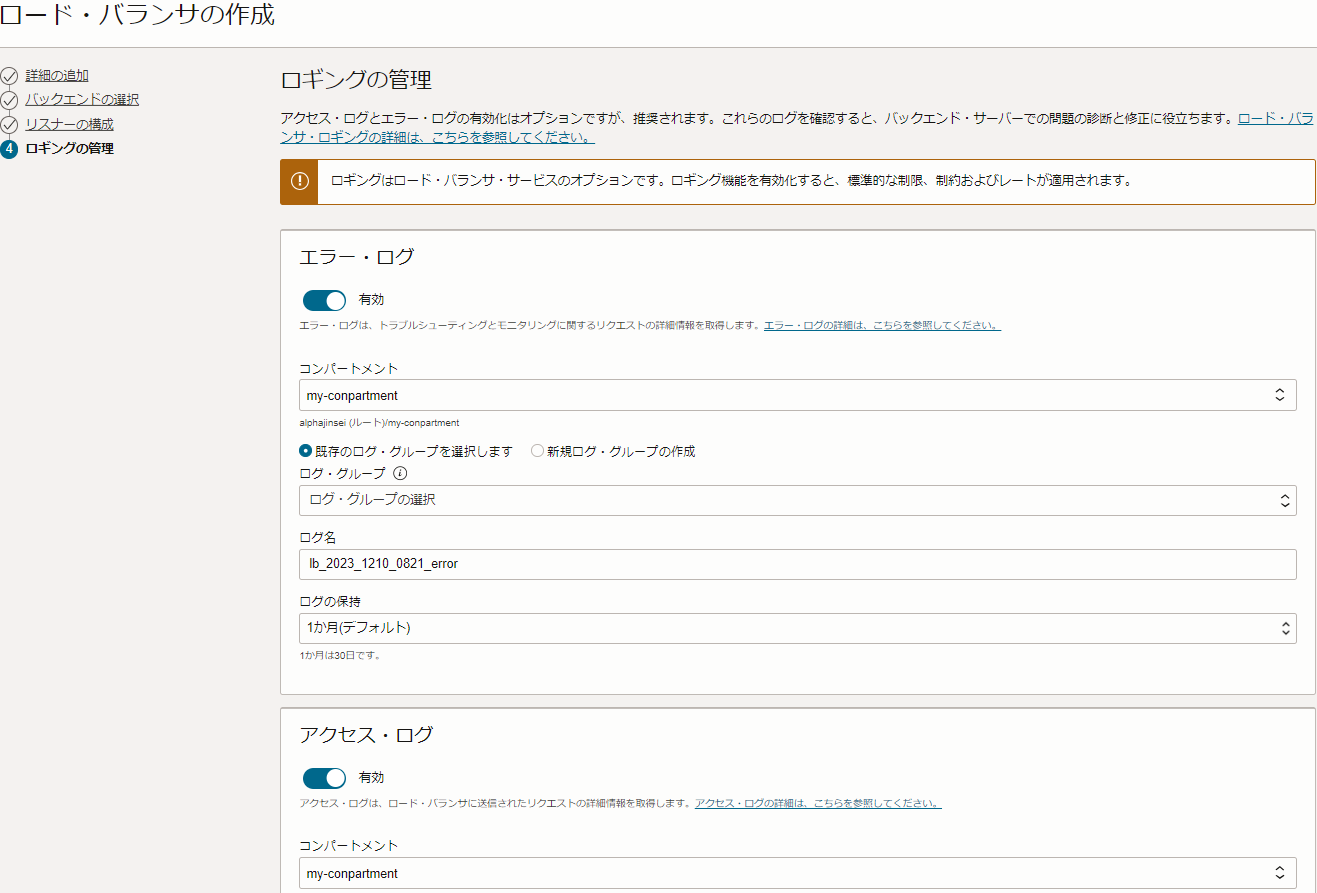Viewport: 1317px width, 893px height.
Task: Click the checkmark icon beside リスナーの構成 step
Action: click(9, 125)
